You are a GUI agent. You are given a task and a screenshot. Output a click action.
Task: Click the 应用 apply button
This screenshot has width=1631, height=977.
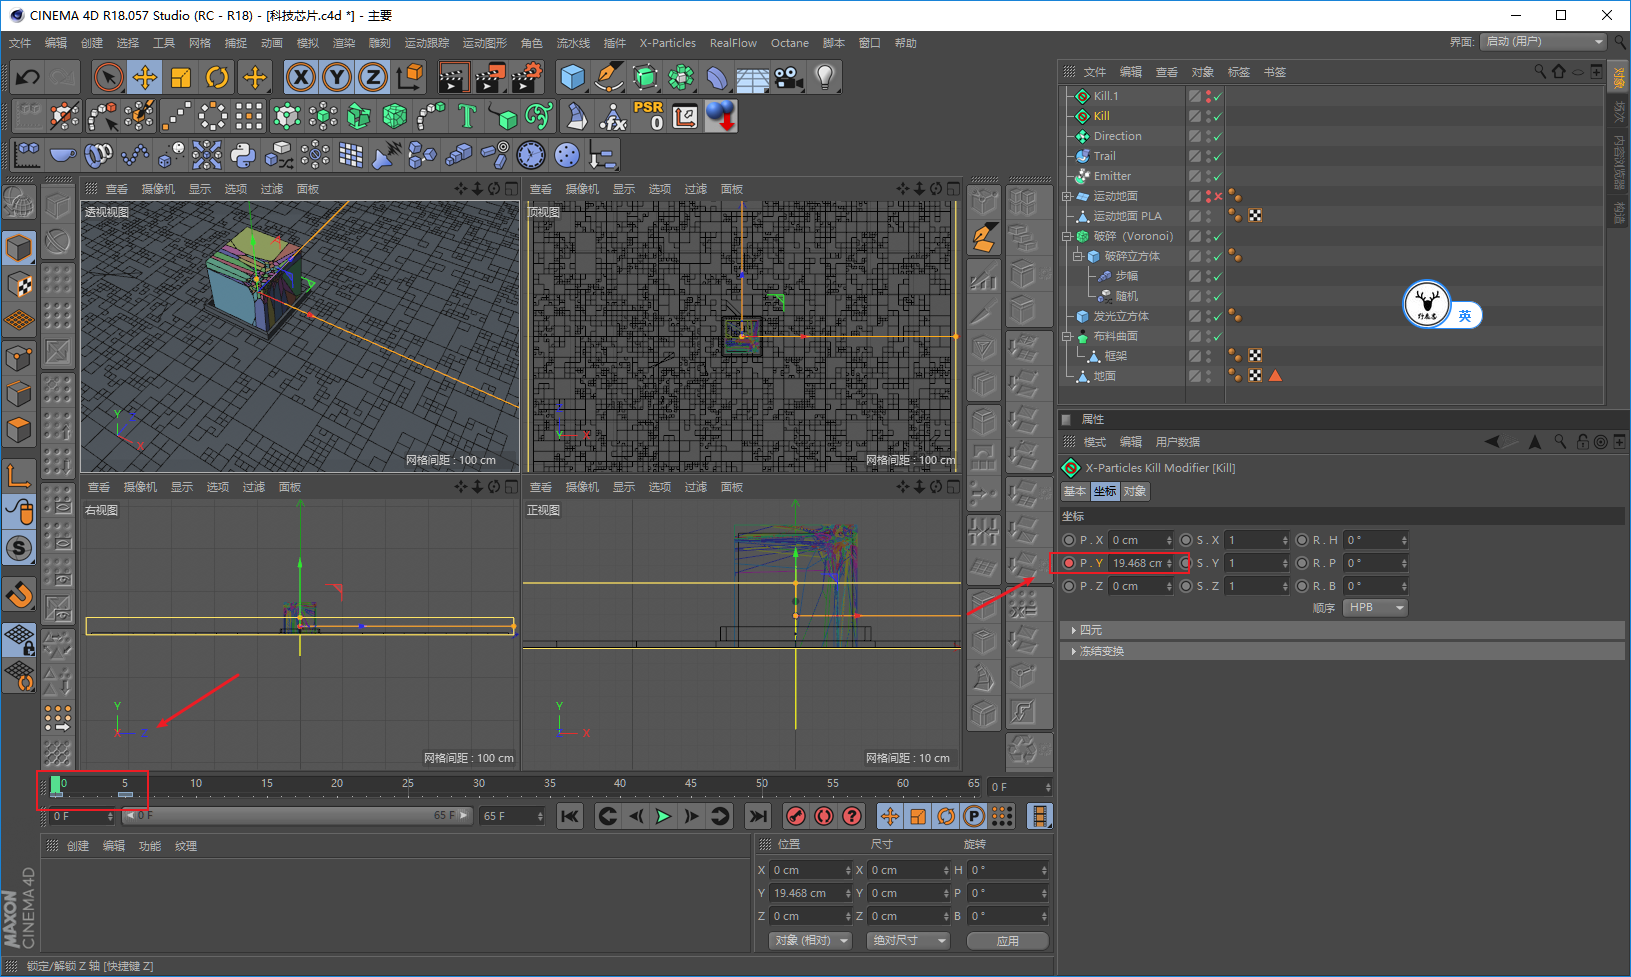(x=1007, y=941)
